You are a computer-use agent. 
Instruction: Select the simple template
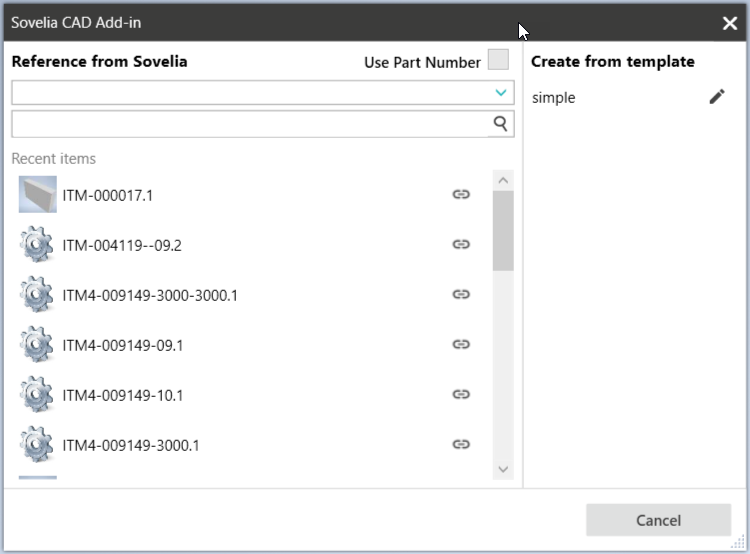coord(553,98)
